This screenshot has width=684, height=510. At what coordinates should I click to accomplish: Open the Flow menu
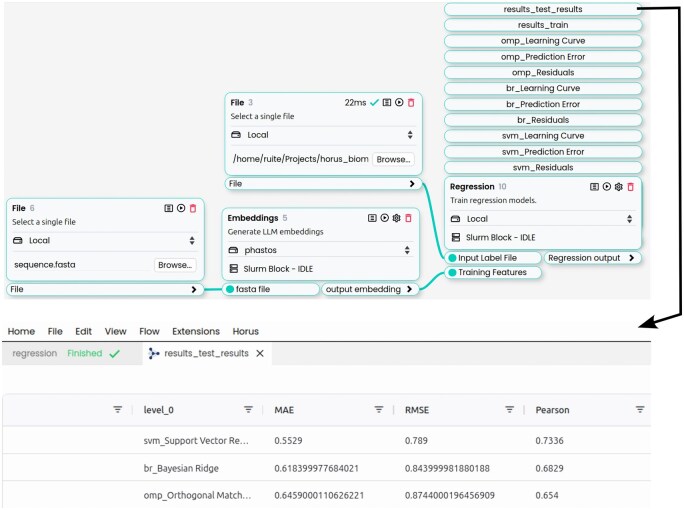pos(149,332)
